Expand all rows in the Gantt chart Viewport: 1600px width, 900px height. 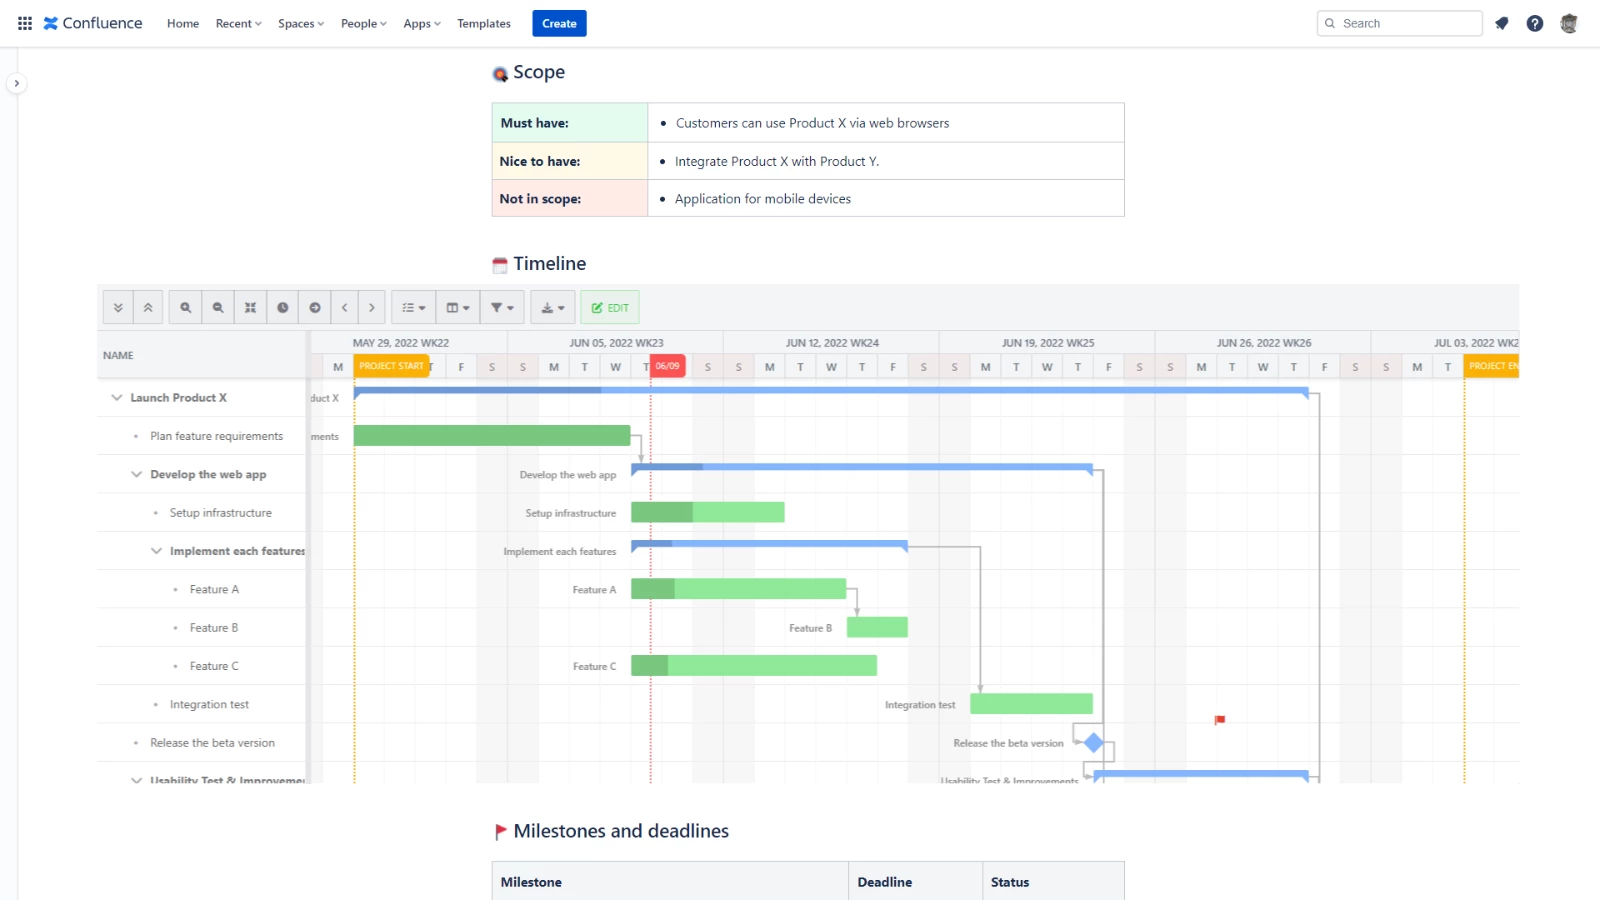tap(118, 307)
